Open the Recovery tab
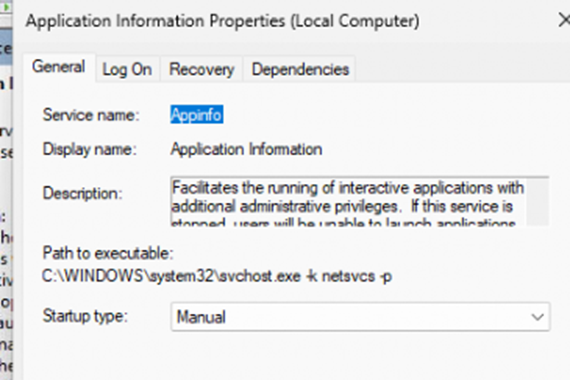Image resolution: width=570 pixels, height=380 pixels. click(x=202, y=69)
